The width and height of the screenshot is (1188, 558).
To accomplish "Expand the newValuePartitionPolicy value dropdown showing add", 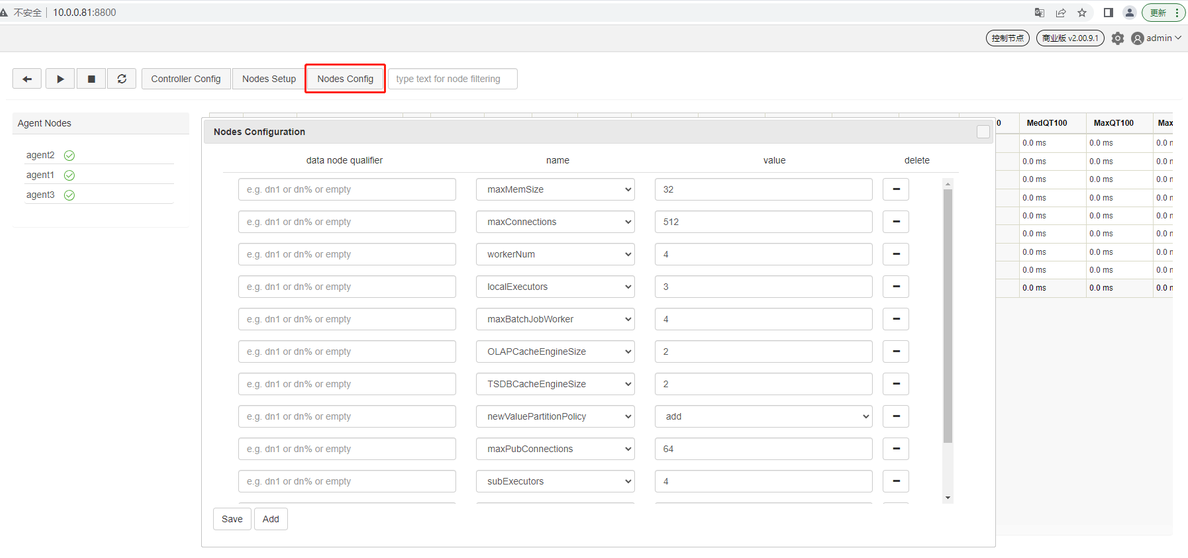I will pyautogui.click(x=763, y=417).
